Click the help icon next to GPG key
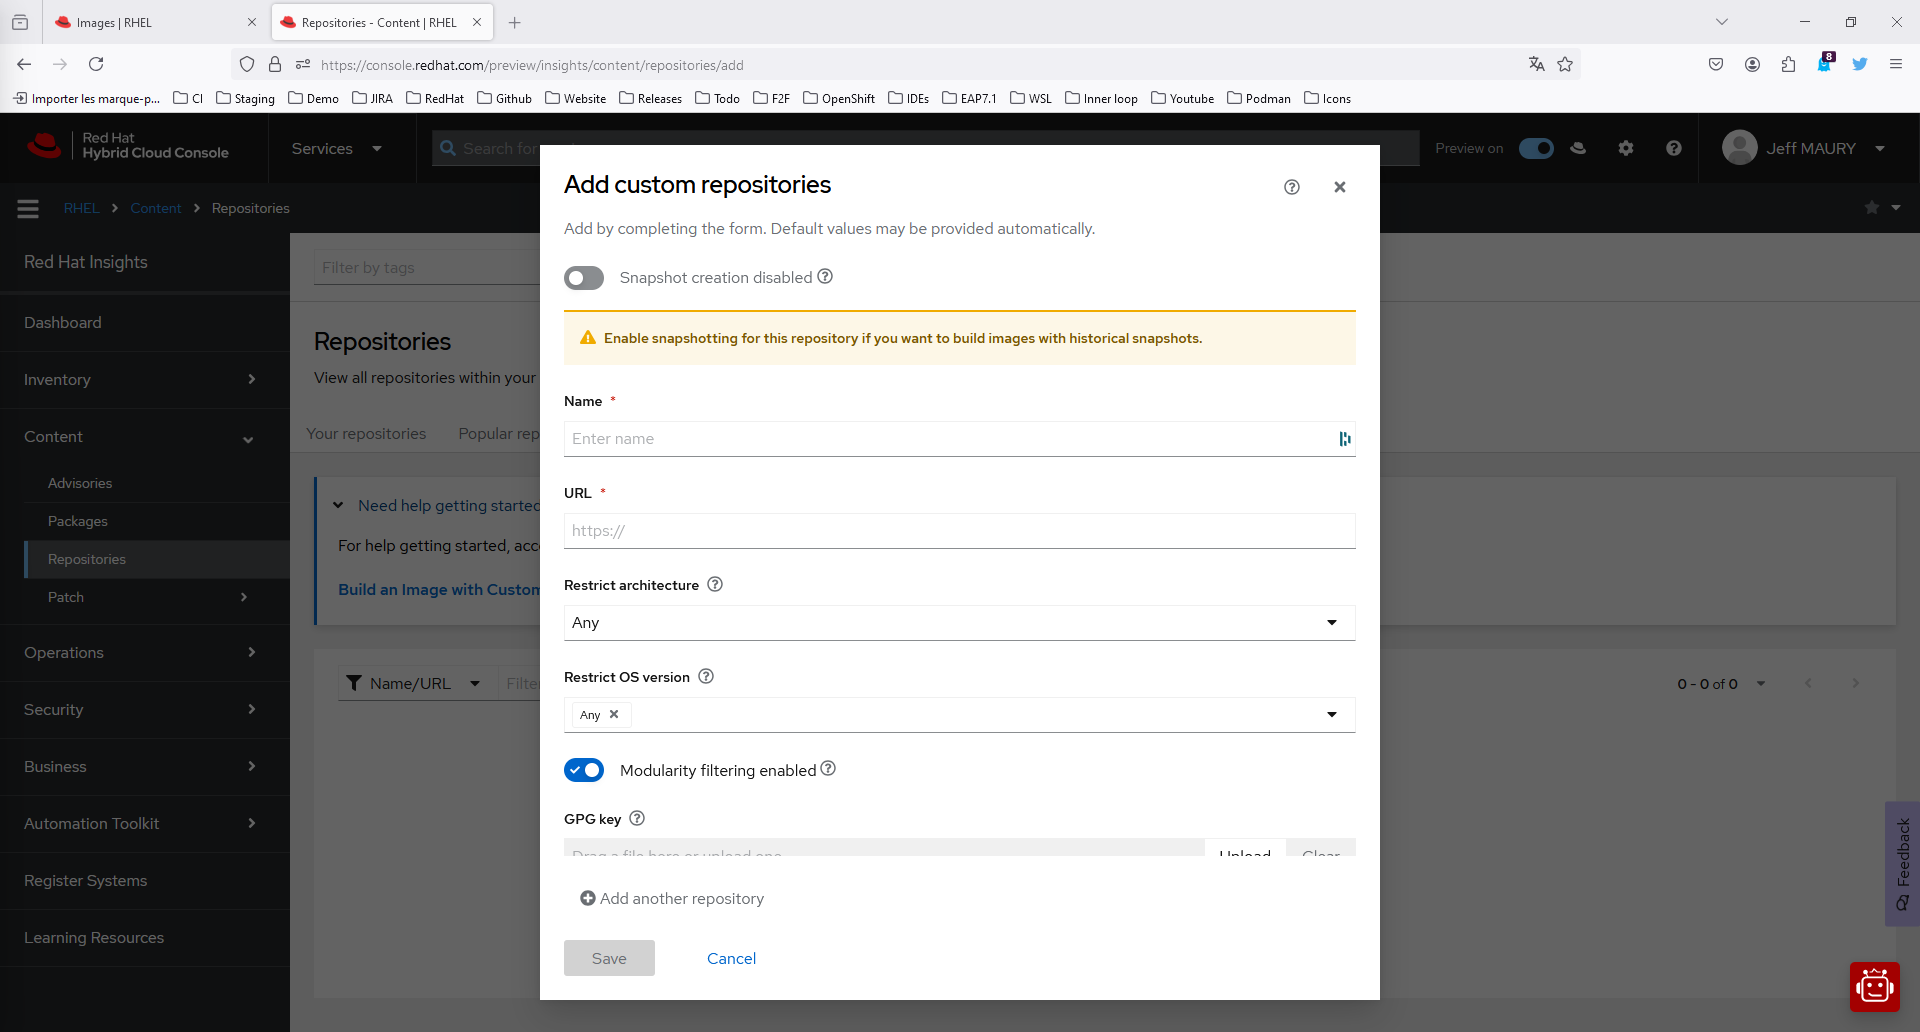The image size is (1920, 1032). (637, 818)
